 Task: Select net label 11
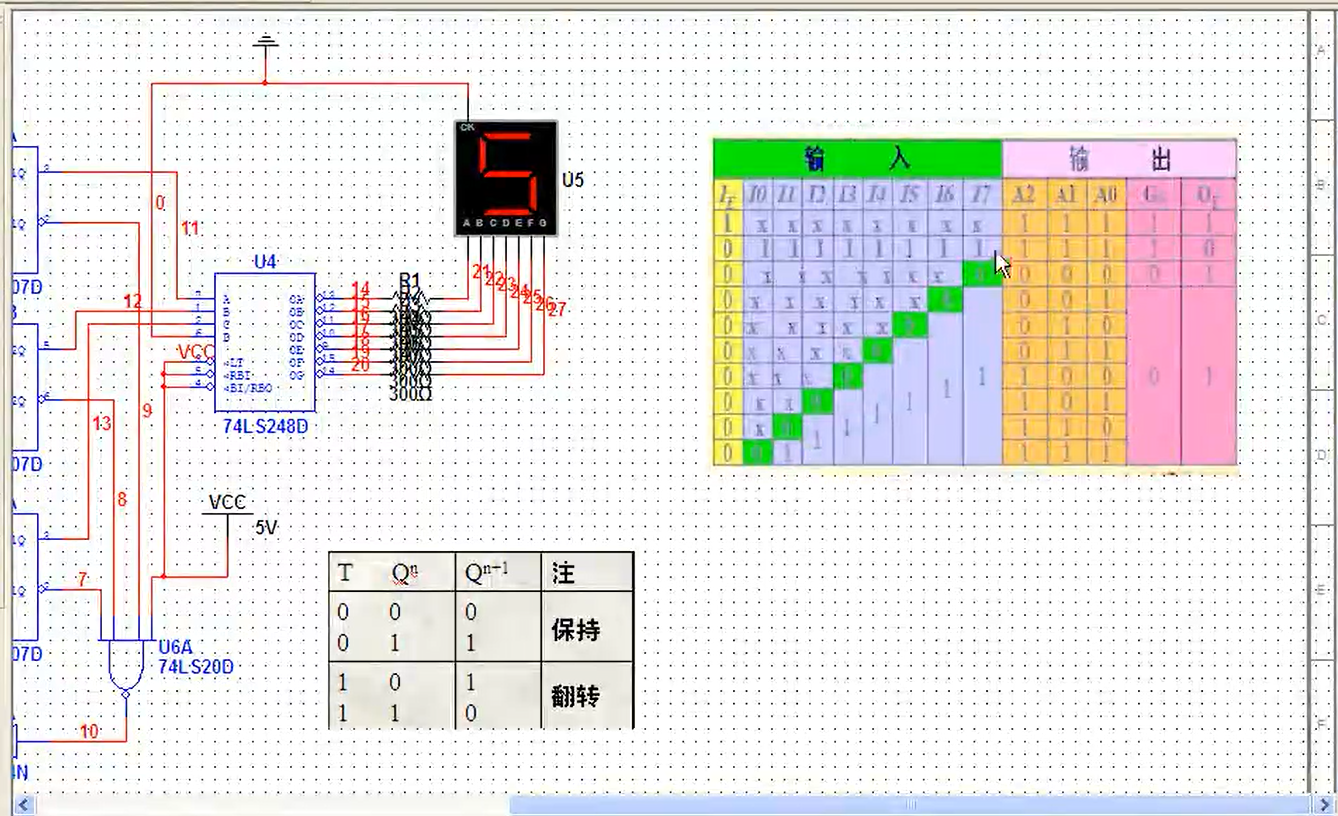click(190, 229)
